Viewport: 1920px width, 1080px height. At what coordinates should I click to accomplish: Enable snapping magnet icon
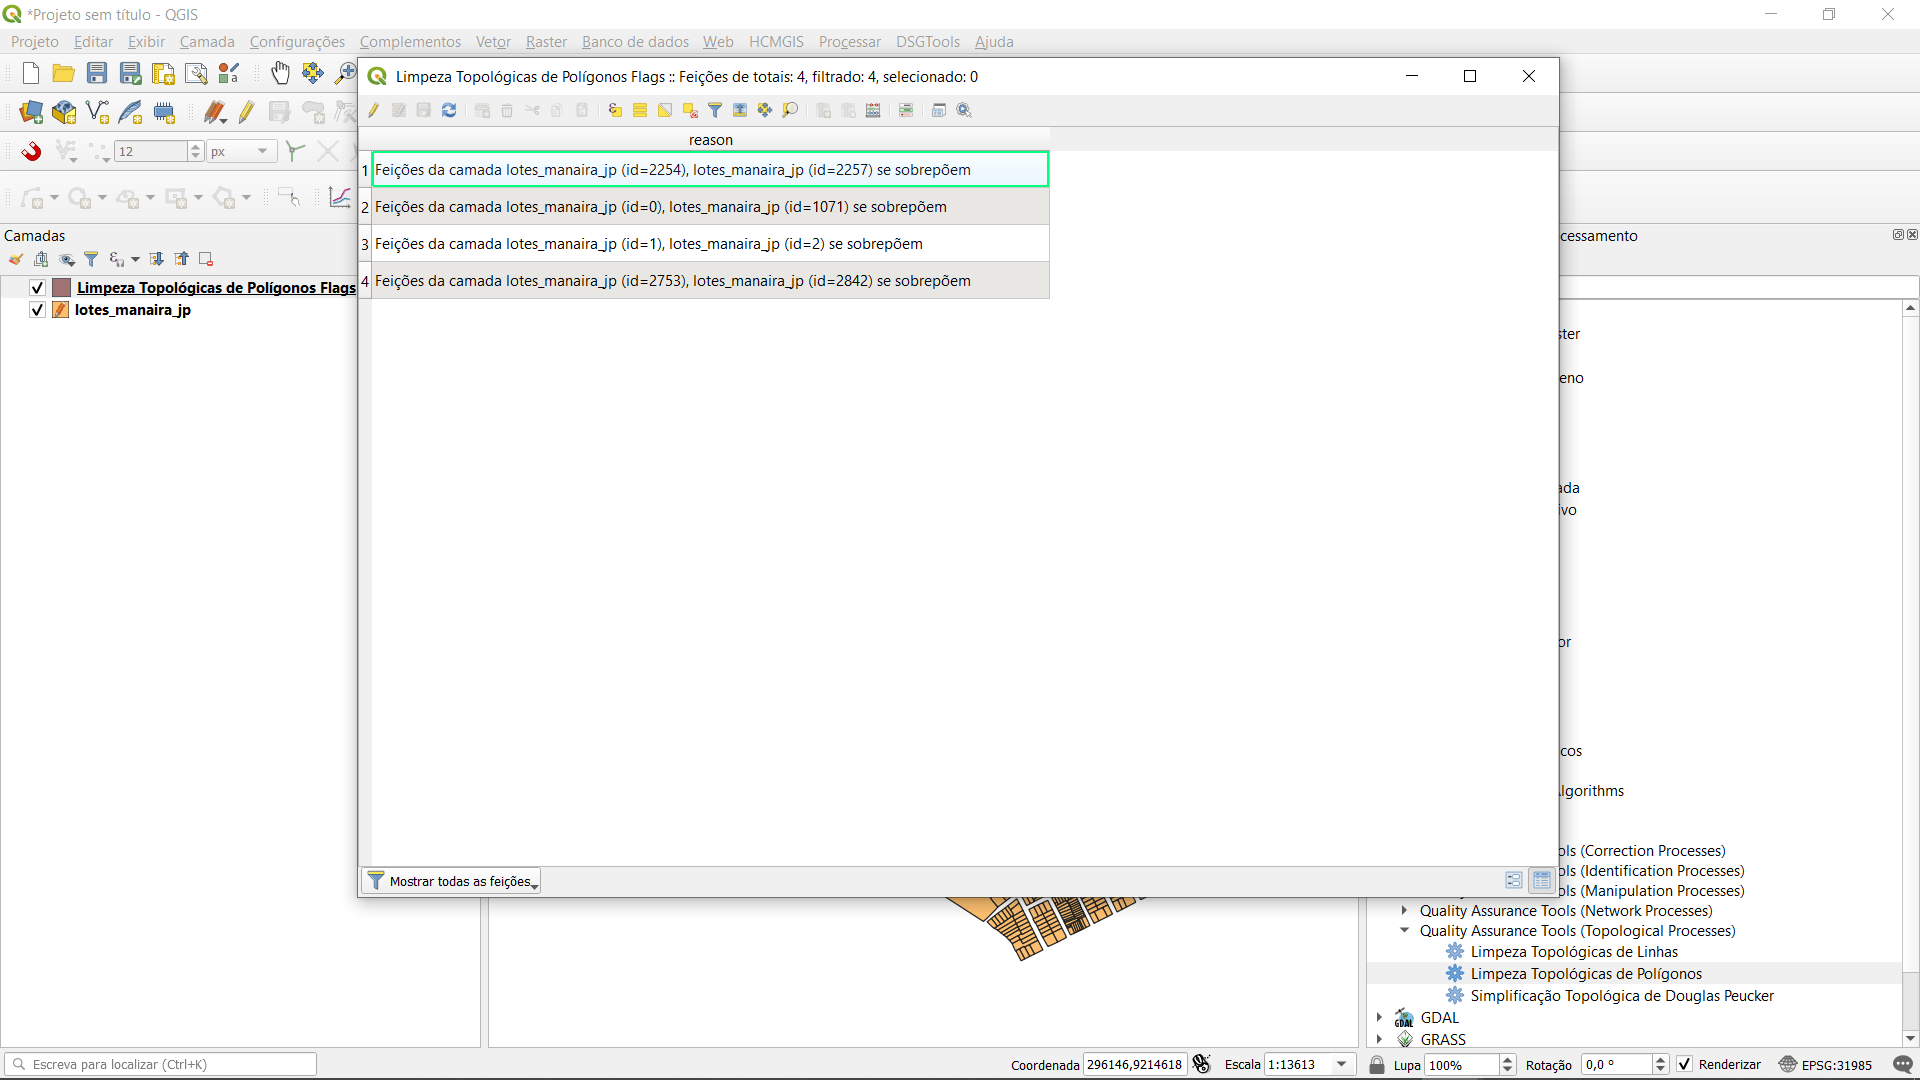point(32,151)
